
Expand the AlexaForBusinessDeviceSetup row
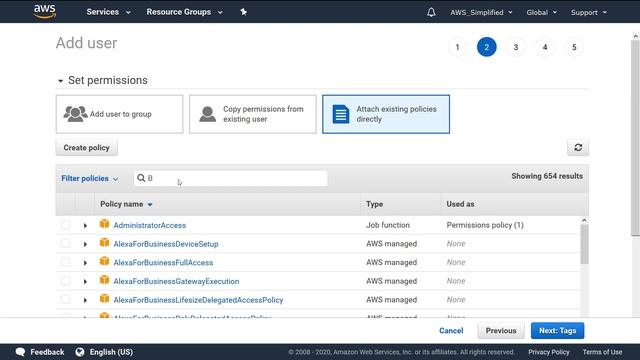click(85, 244)
